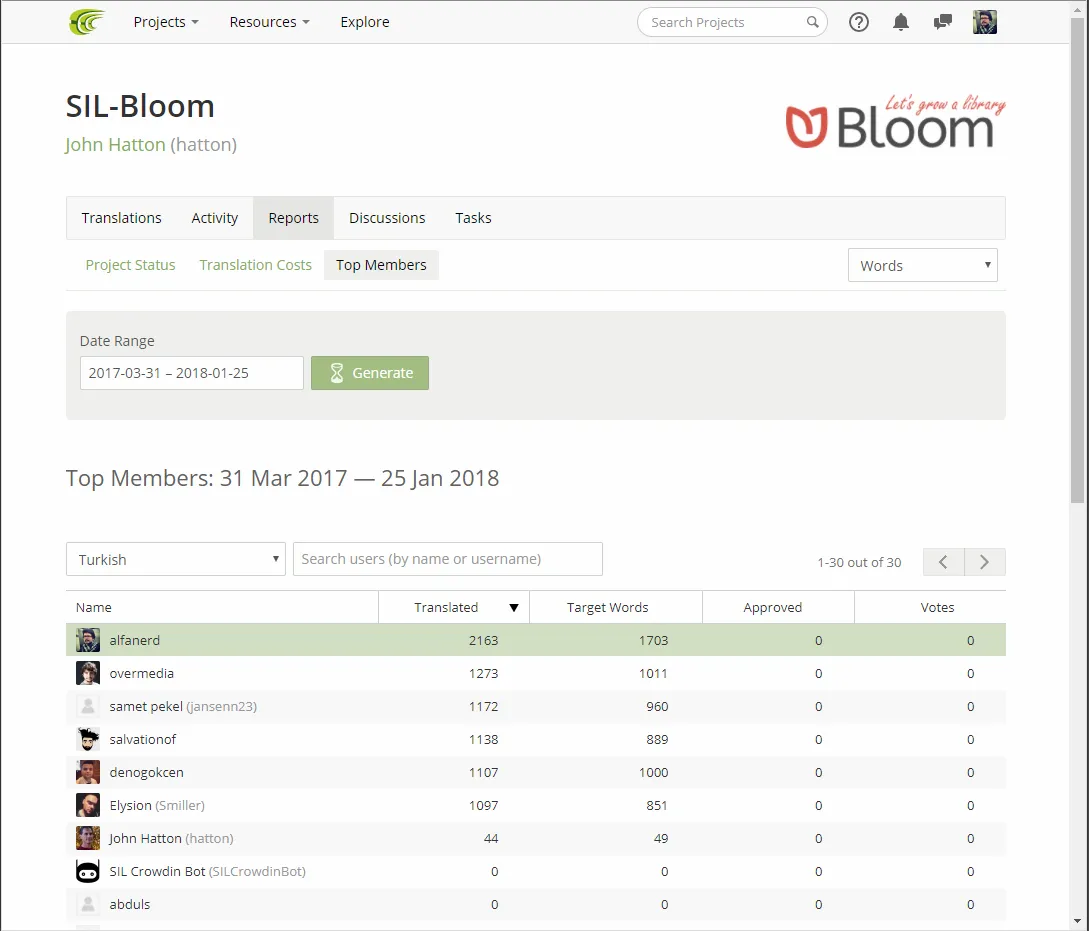Open SIL Crowdin Bot member name
Viewport: 1089px width, 931px height.
coord(208,871)
